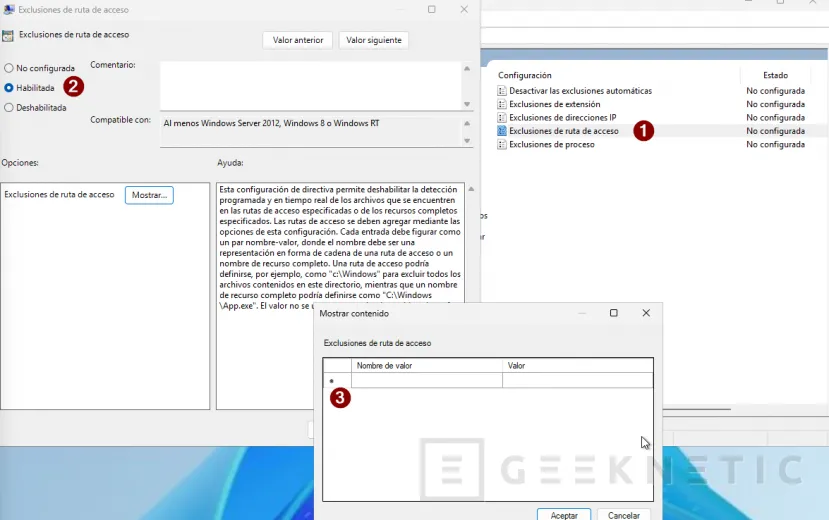Click Cancelar in Mostrar contenido dialog

tap(624, 515)
